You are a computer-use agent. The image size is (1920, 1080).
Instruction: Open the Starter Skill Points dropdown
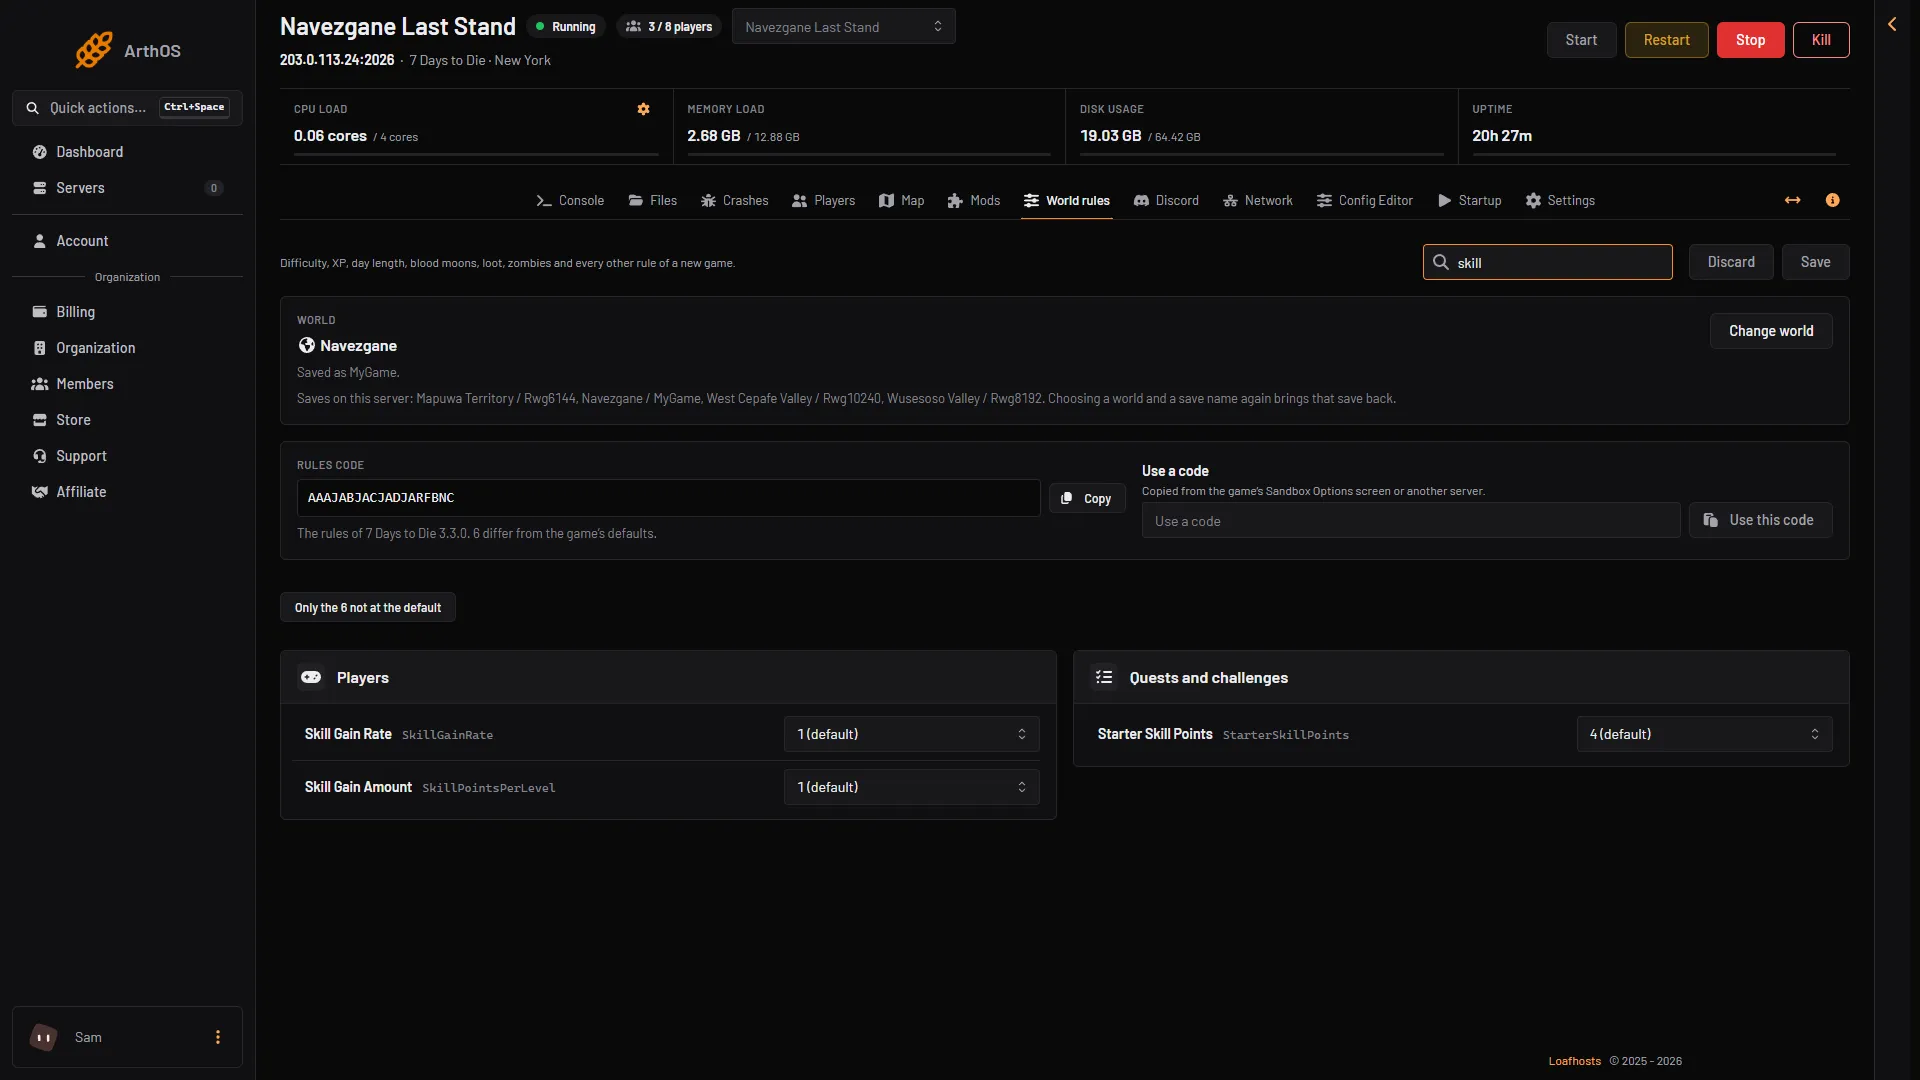[x=1704, y=734]
